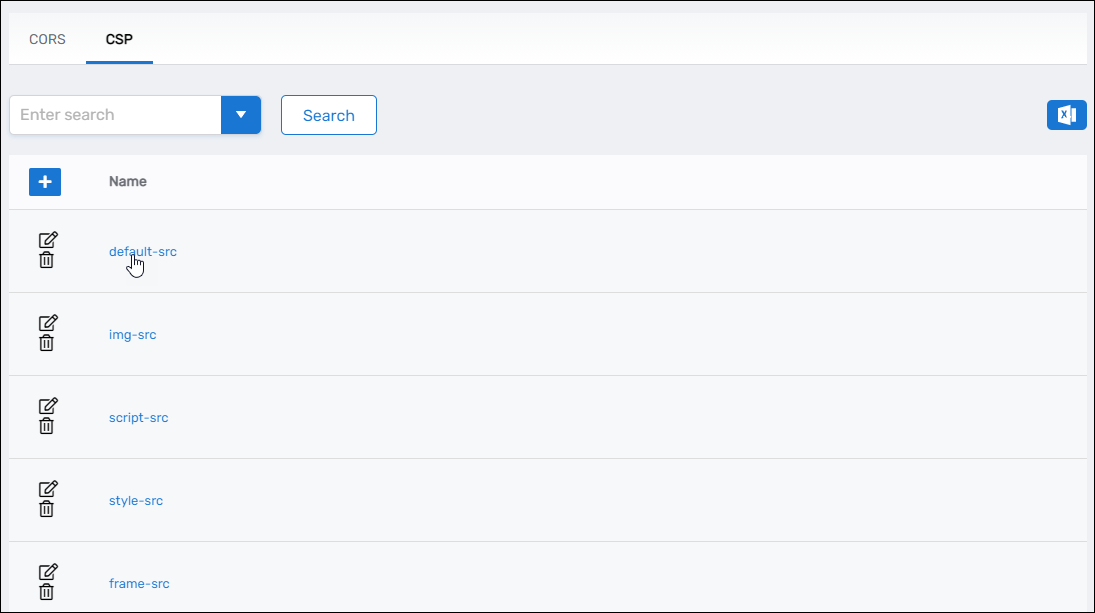Delete the default-src entry via trash icon

(x=46, y=260)
